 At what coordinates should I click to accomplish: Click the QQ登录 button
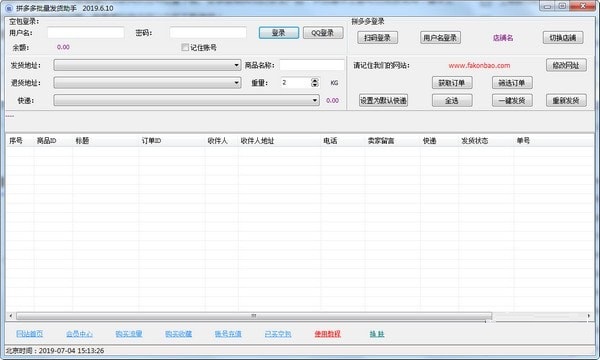(x=323, y=33)
